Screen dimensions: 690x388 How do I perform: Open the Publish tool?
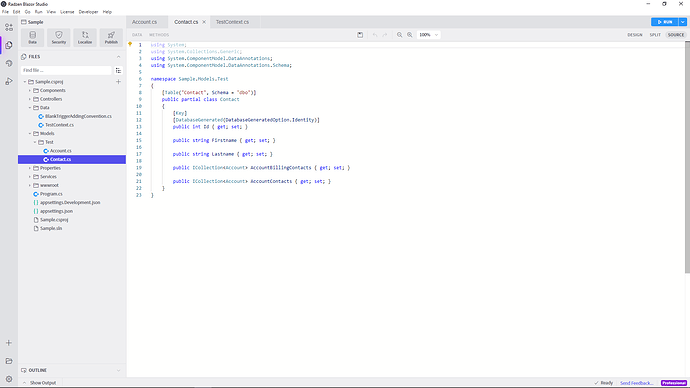coord(111,37)
